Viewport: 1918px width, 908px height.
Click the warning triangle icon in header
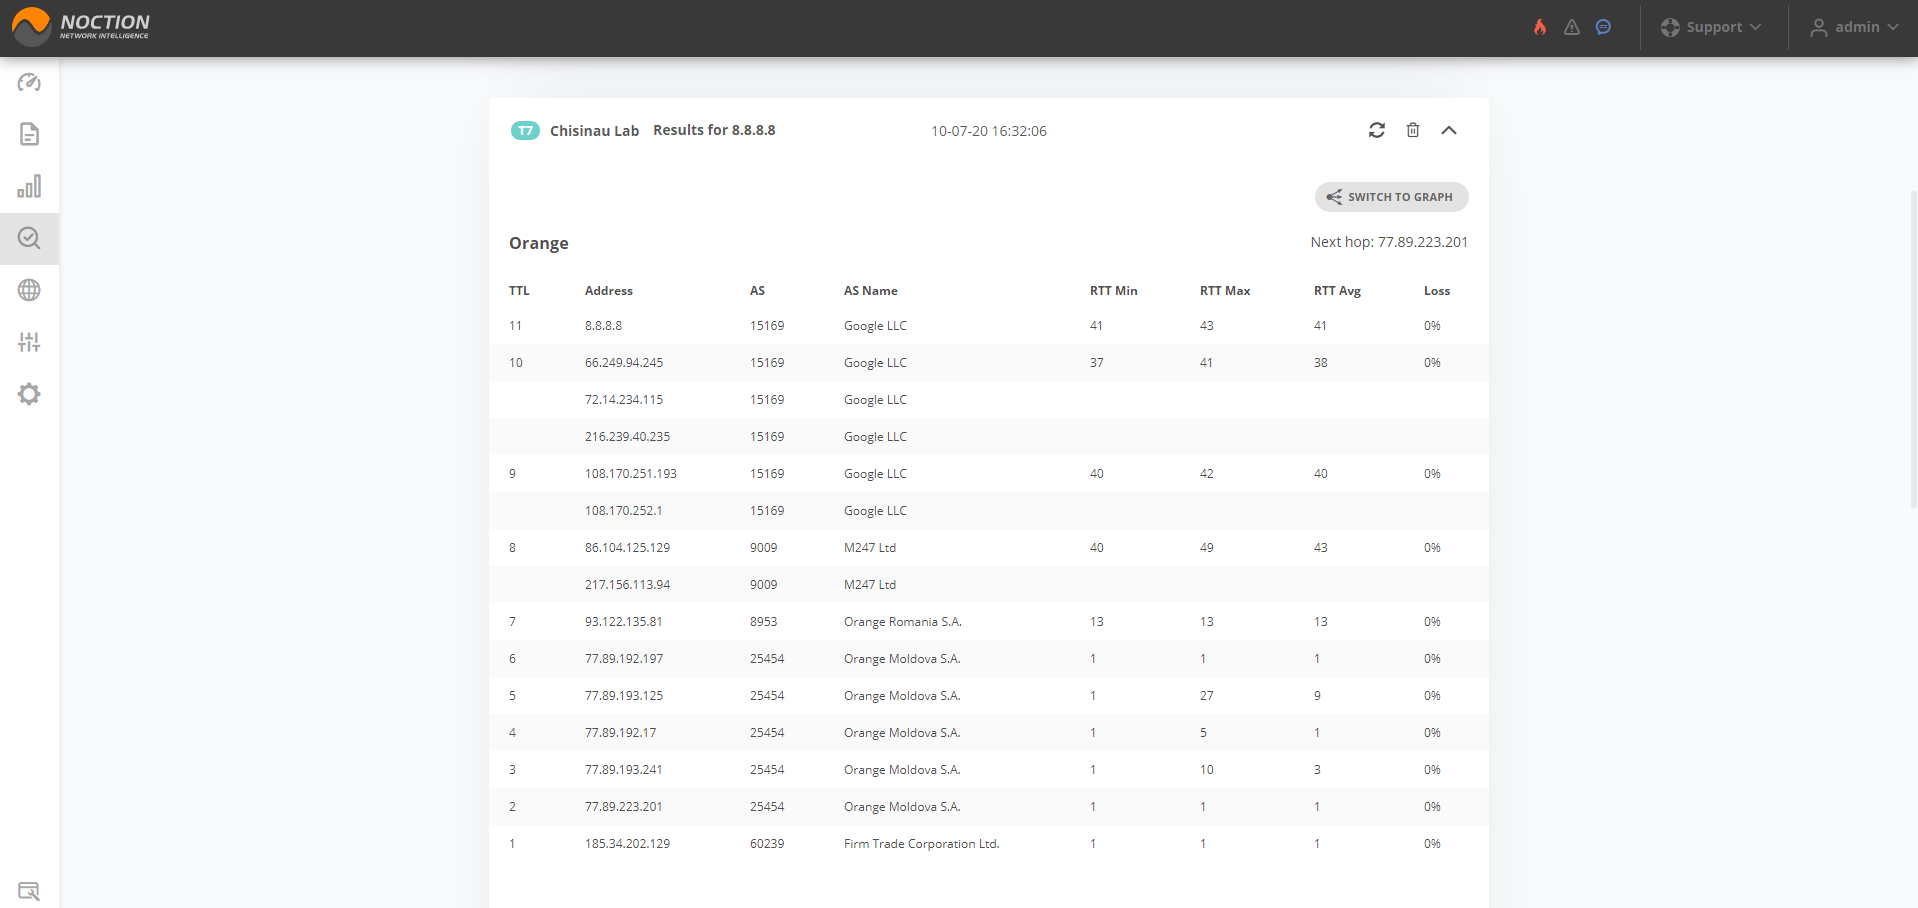pos(1572,27)
